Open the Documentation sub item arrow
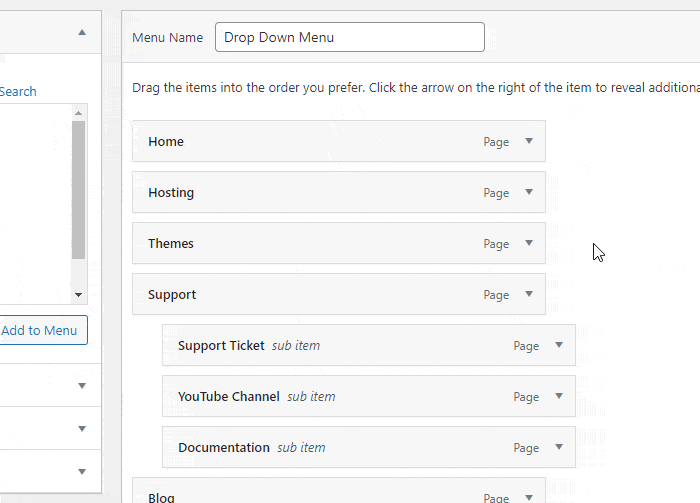This screenshot has width=700, height=503. tap(558, 447)
